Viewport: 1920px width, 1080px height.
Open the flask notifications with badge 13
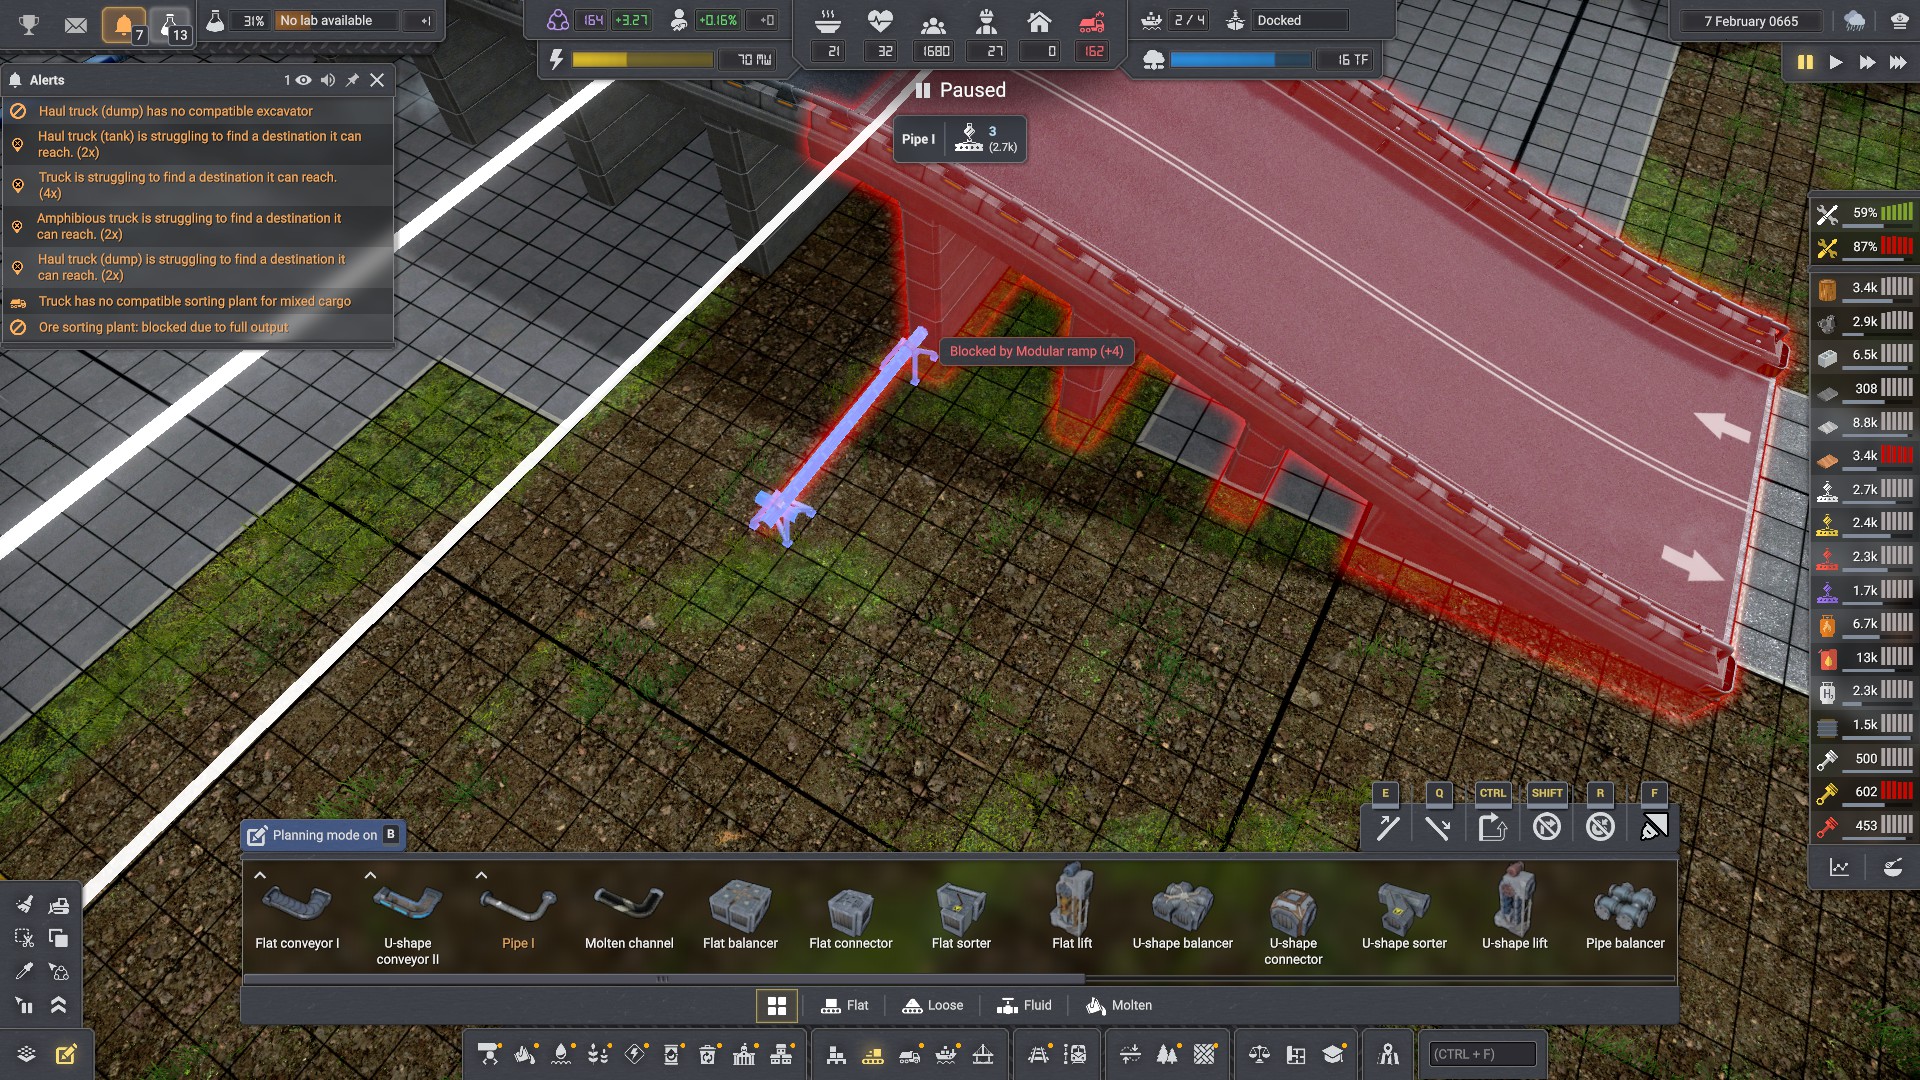(x=170, y=25)
